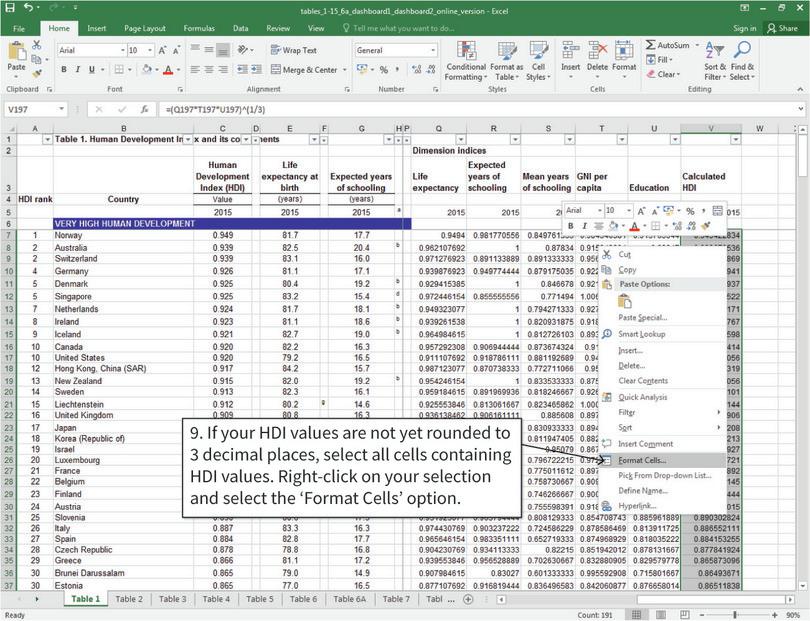This screenshot has height=621, width=810.
Task: Open the Fill Color picker
Action: point(148,71)
